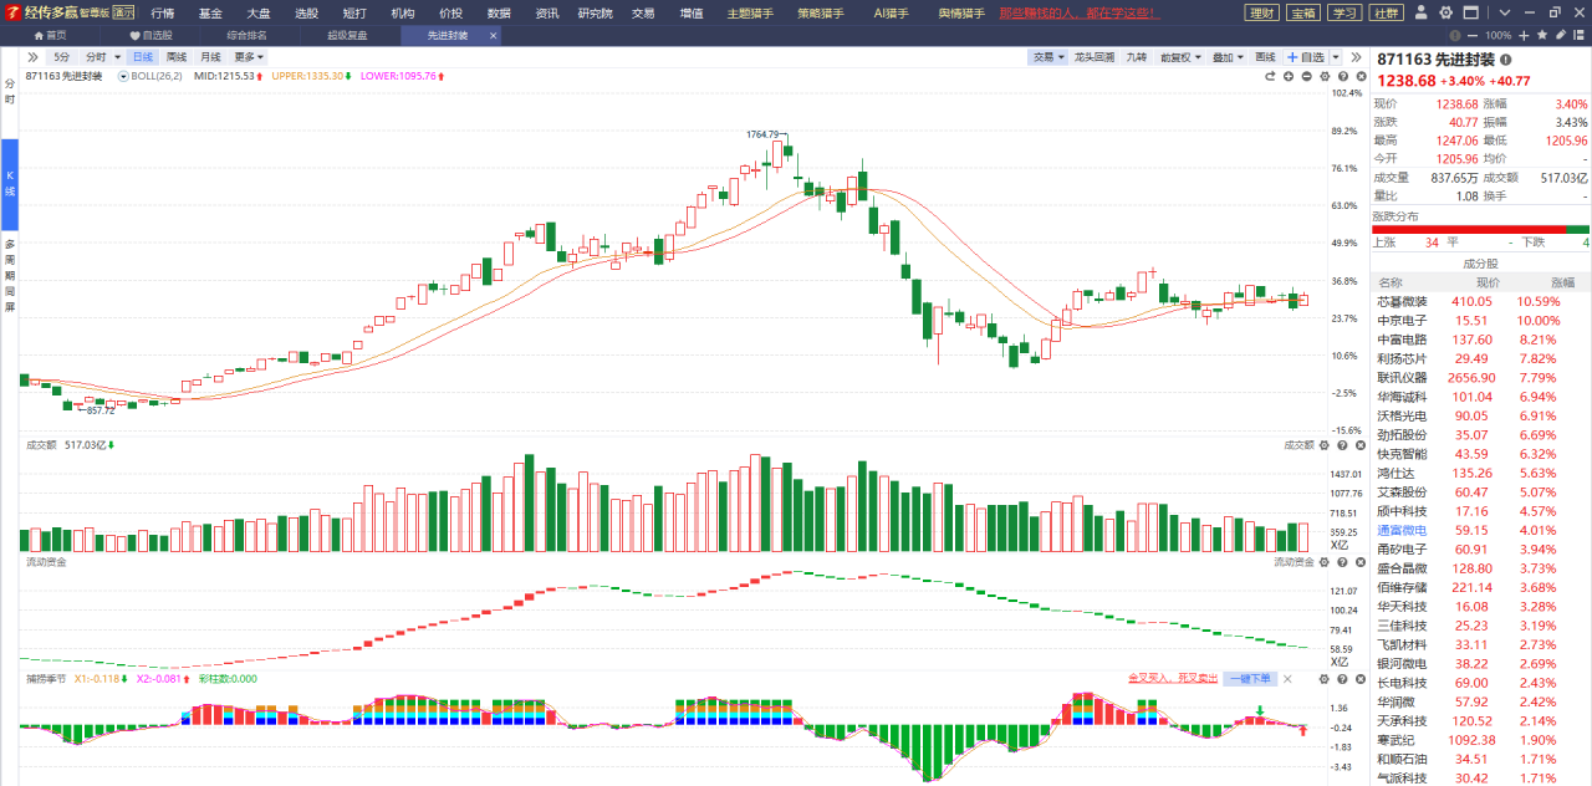Switch to 5分 five-minute period
This screenshot has width=1592, height=786.
point(62,57)
